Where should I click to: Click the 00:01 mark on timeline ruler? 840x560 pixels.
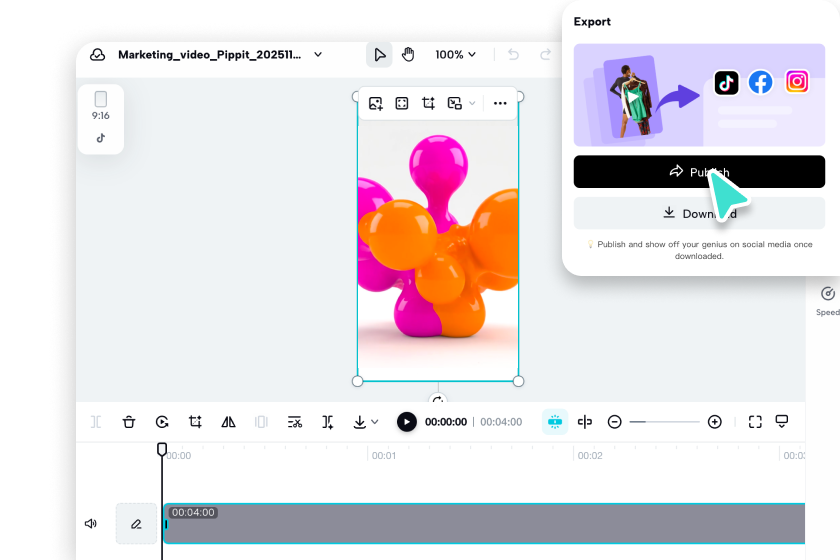click(x=384, y=456)
